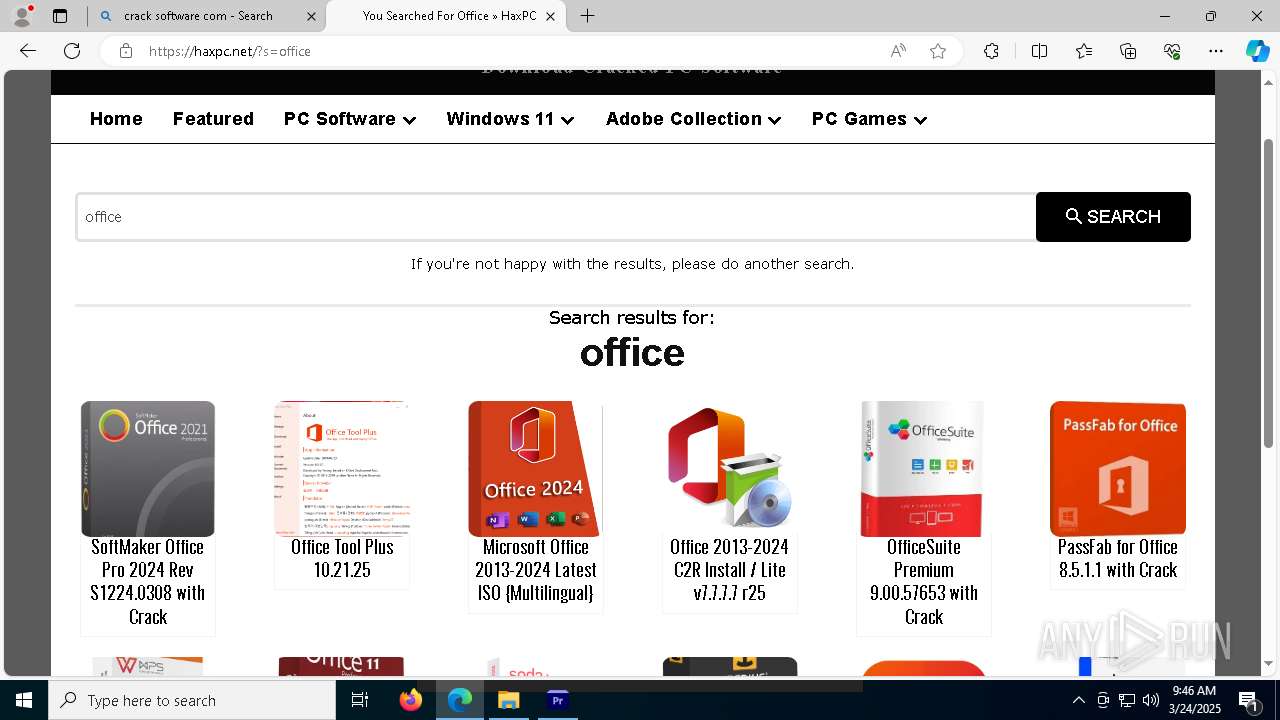Open File Explorer from the taskbar

(509, 700)
